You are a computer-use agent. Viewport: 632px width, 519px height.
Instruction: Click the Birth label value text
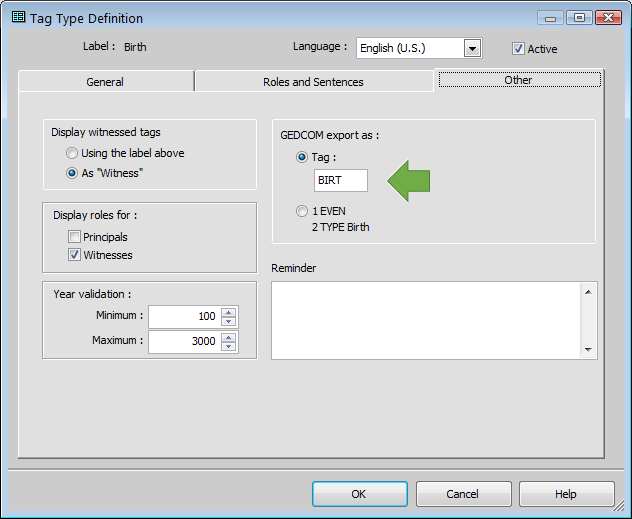(x=135, y=47)
